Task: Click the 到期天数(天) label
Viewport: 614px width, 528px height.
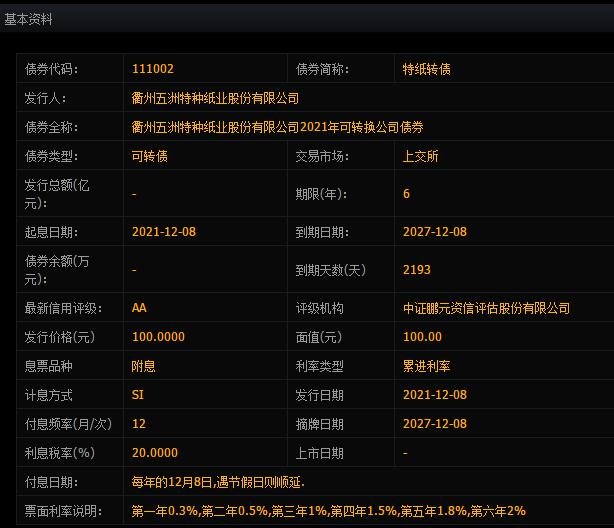Action: point(331,270)
